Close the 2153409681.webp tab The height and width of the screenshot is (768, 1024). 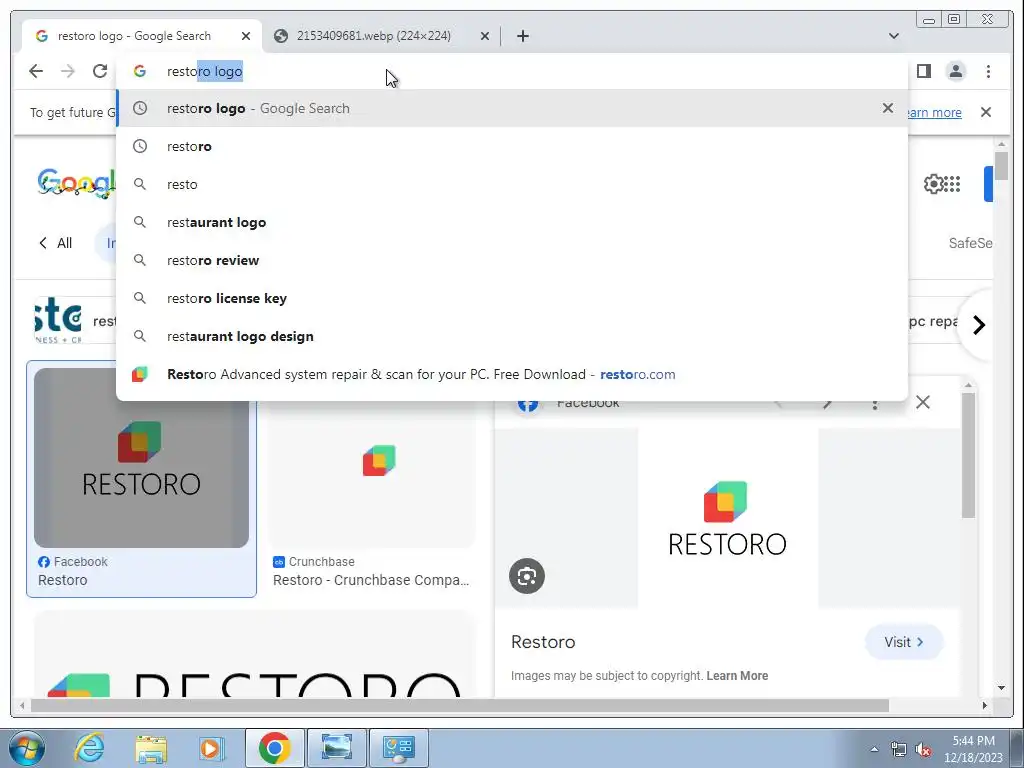485,36
